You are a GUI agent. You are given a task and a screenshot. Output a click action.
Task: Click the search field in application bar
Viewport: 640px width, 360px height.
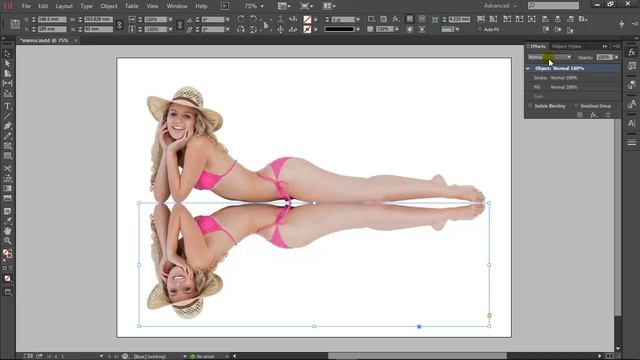553,6
